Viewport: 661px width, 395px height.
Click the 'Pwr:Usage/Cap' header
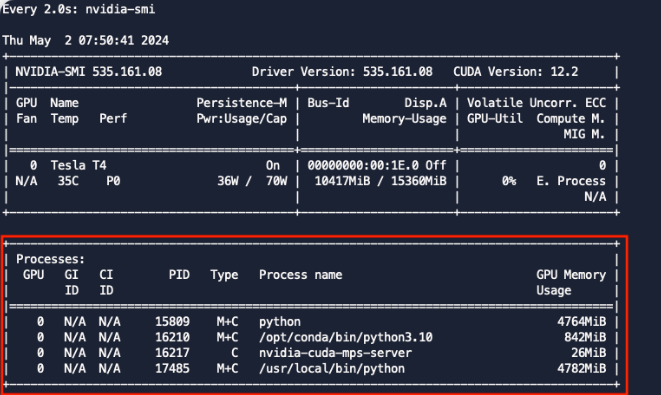[x=242, y=118]
